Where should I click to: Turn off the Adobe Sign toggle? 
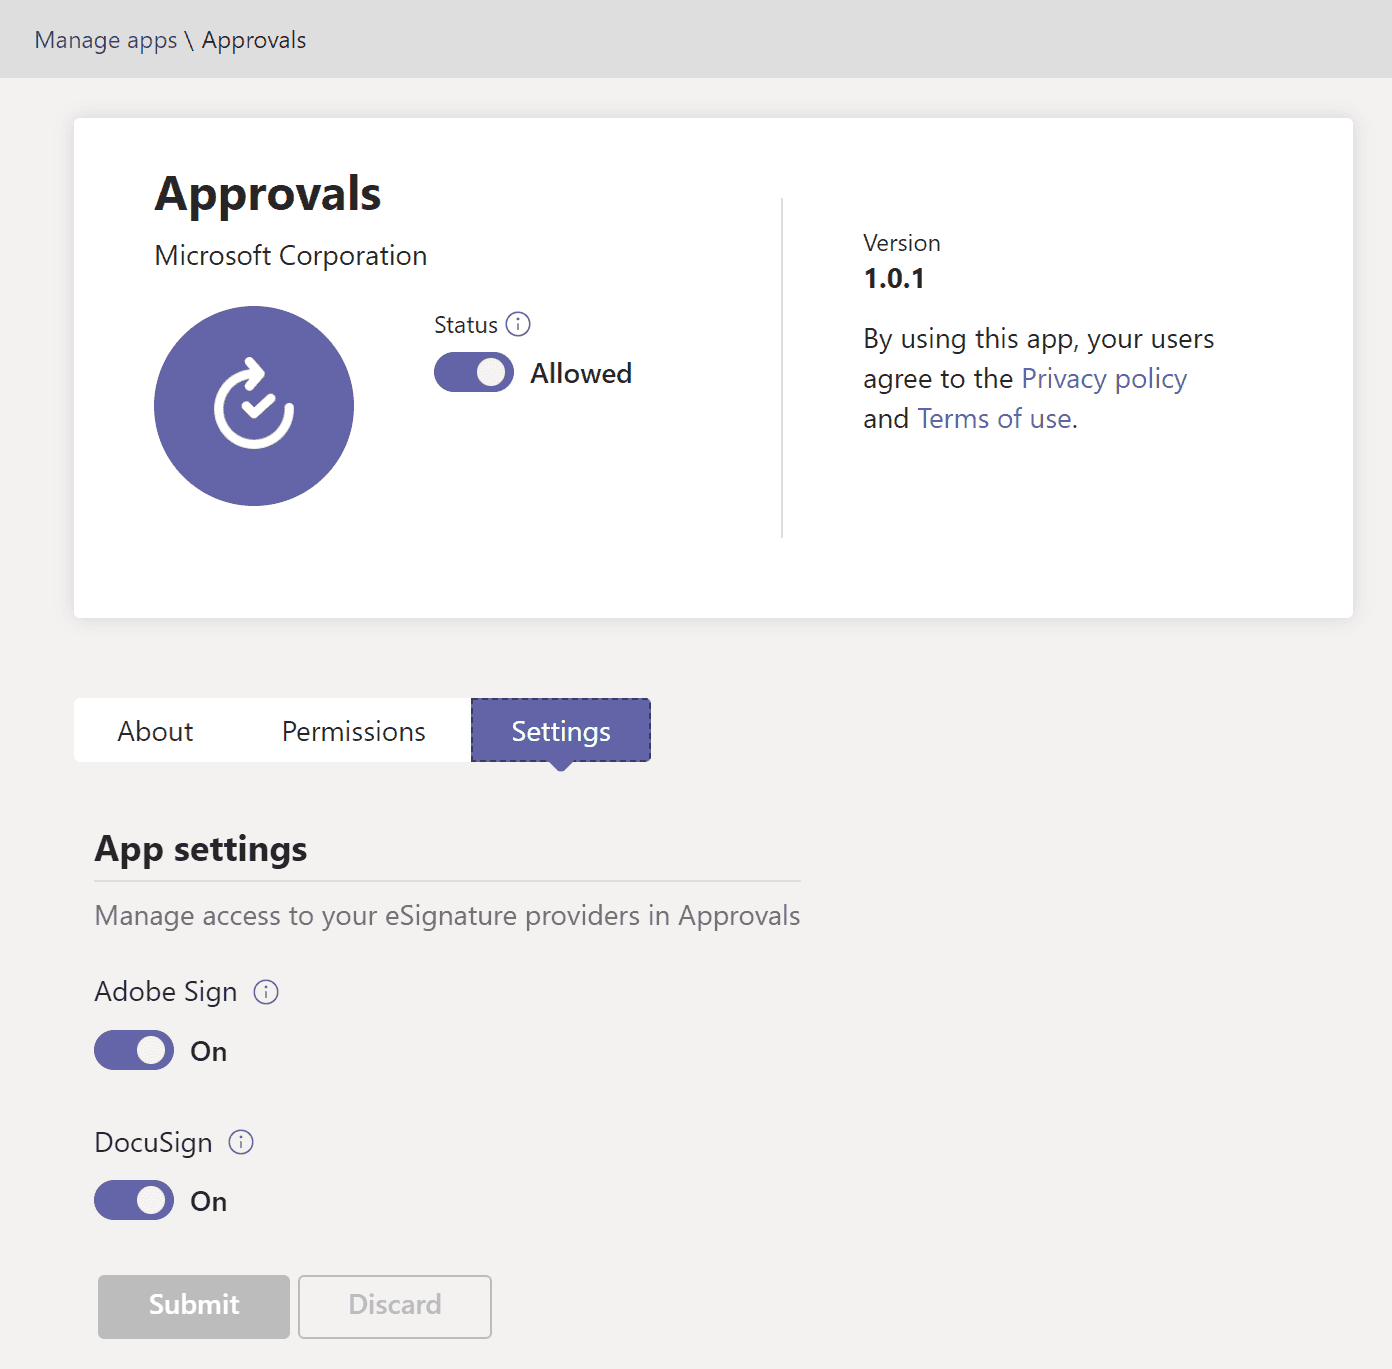point(134,1050)
